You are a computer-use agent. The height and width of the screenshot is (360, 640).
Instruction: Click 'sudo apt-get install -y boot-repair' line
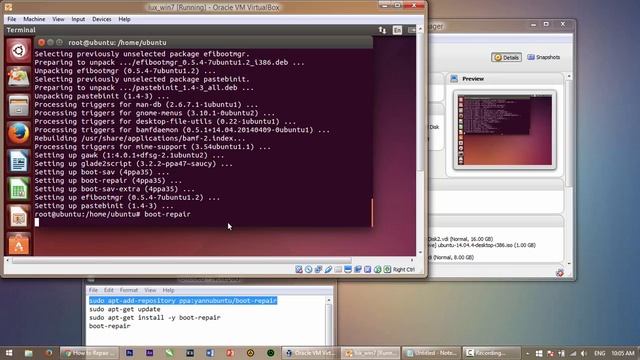pyautogui.click(x=155, y=318)
